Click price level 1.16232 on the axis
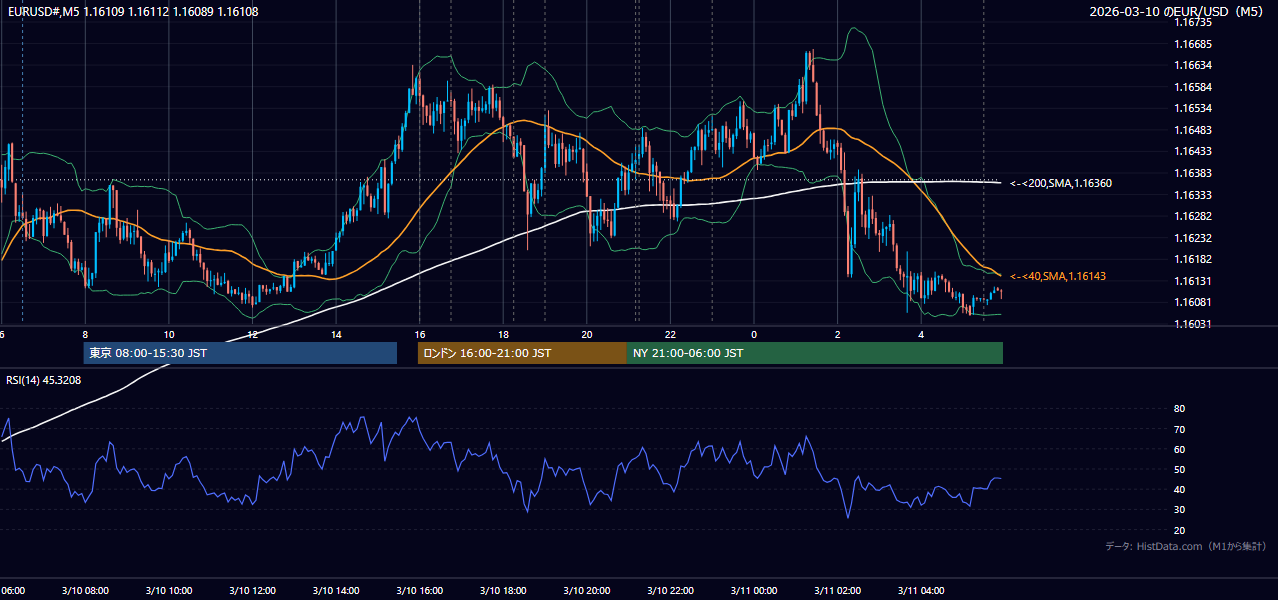This screenshot has width=1278, height=600. 1193,238
